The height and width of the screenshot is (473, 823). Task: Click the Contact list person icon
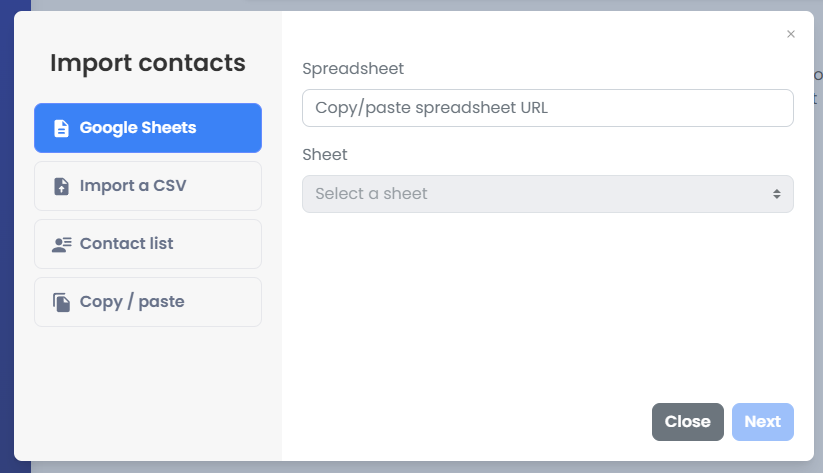62,244
